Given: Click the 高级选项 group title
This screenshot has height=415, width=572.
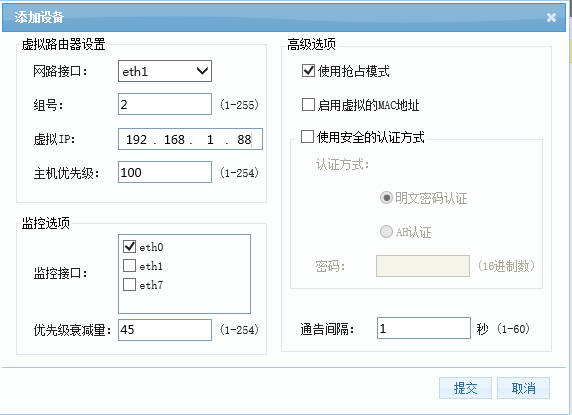Looking at the screenshot, I should point(311,44).
